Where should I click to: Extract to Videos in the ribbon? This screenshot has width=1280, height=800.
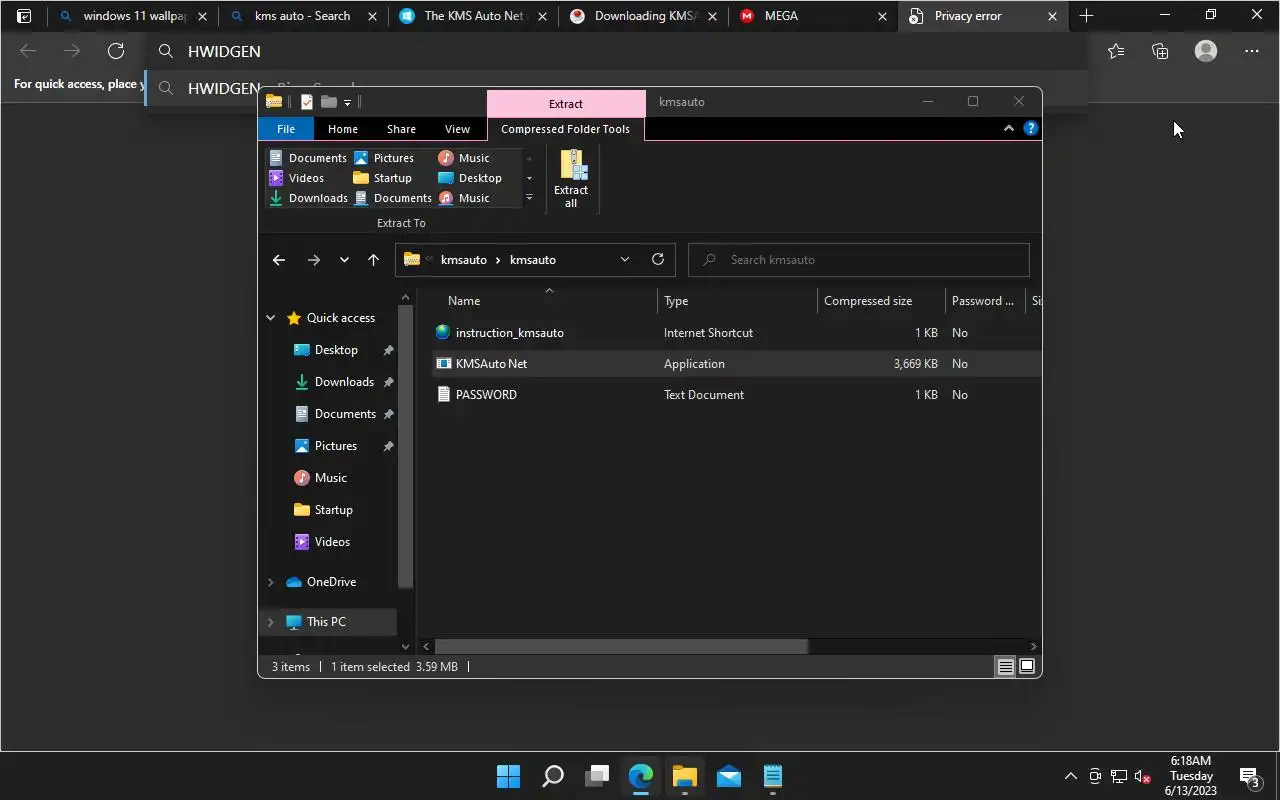[x=296, y=178]
